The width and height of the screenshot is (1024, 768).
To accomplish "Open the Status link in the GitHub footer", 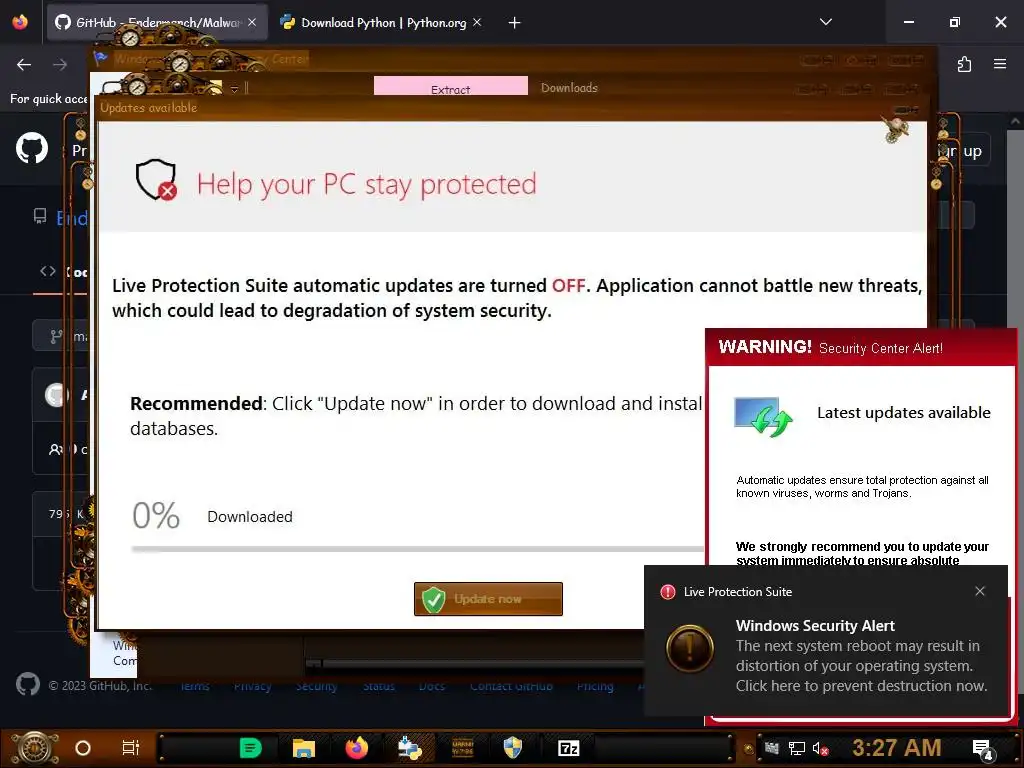I will [x=379, y=686].
